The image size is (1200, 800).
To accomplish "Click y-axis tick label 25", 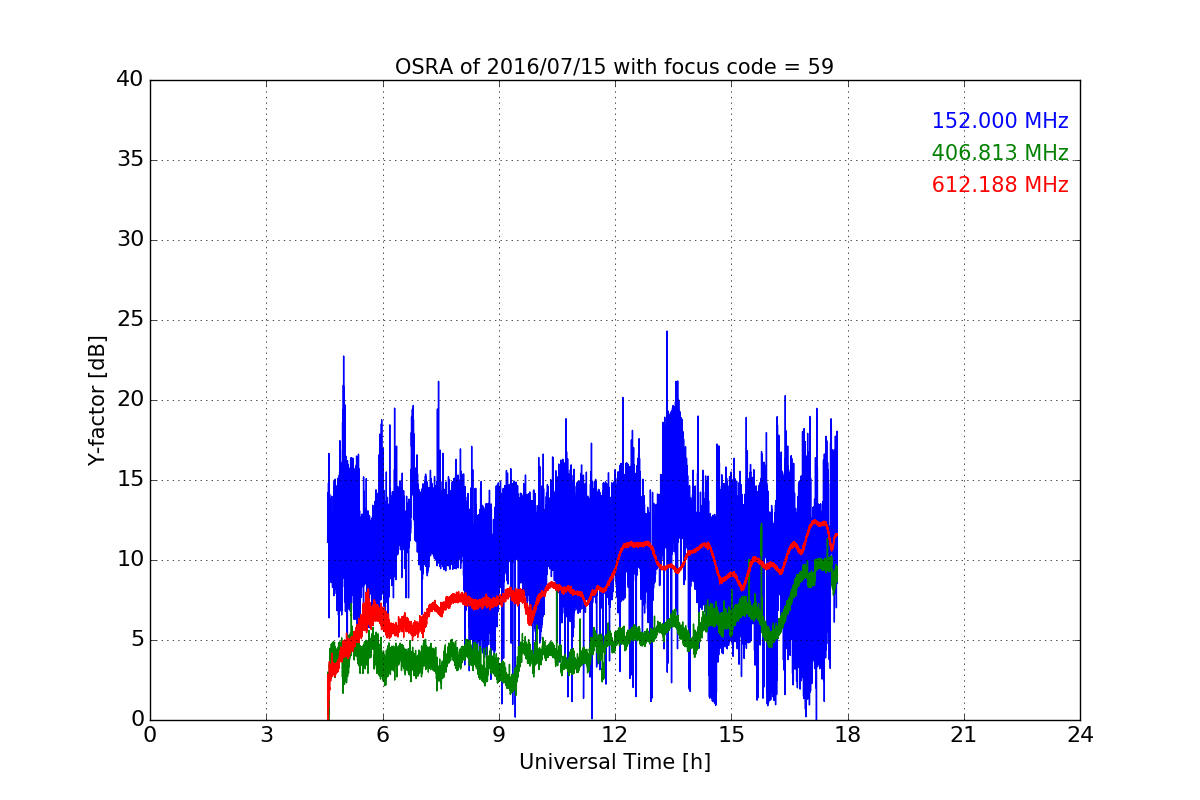I will click(x=130, y=320).
